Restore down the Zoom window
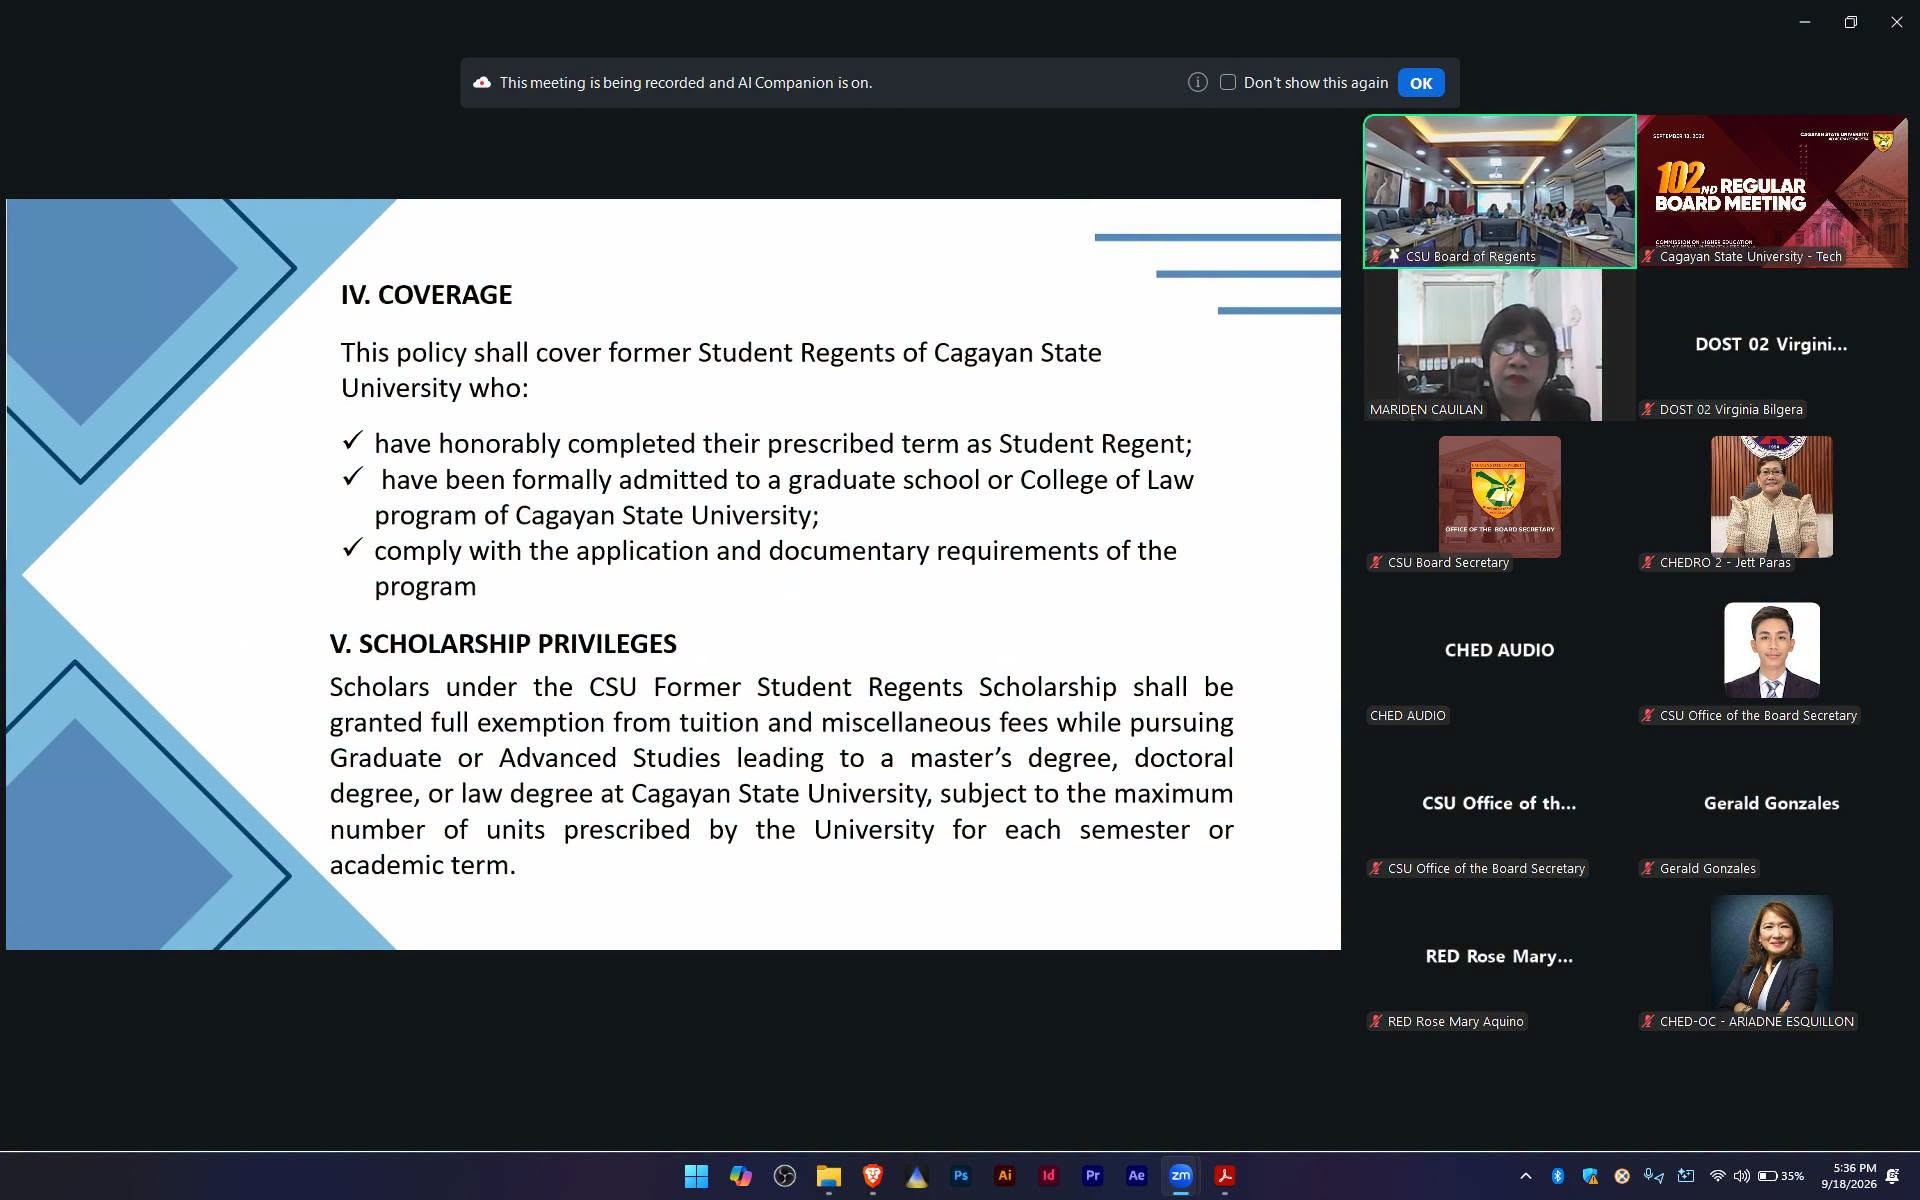This screenshot has height=1200, width=1920. [1850, 22]
